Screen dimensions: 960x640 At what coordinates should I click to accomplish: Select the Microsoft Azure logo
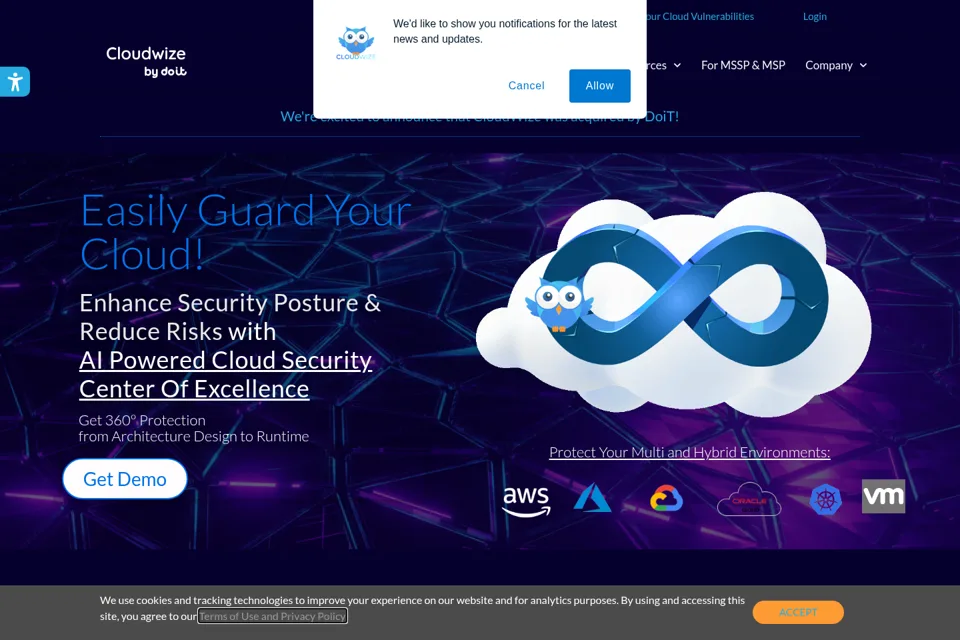point(592,498)
